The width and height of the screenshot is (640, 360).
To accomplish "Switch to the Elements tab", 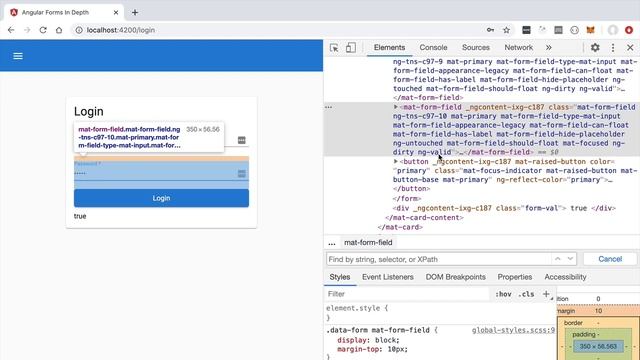I will pos(389,48).
